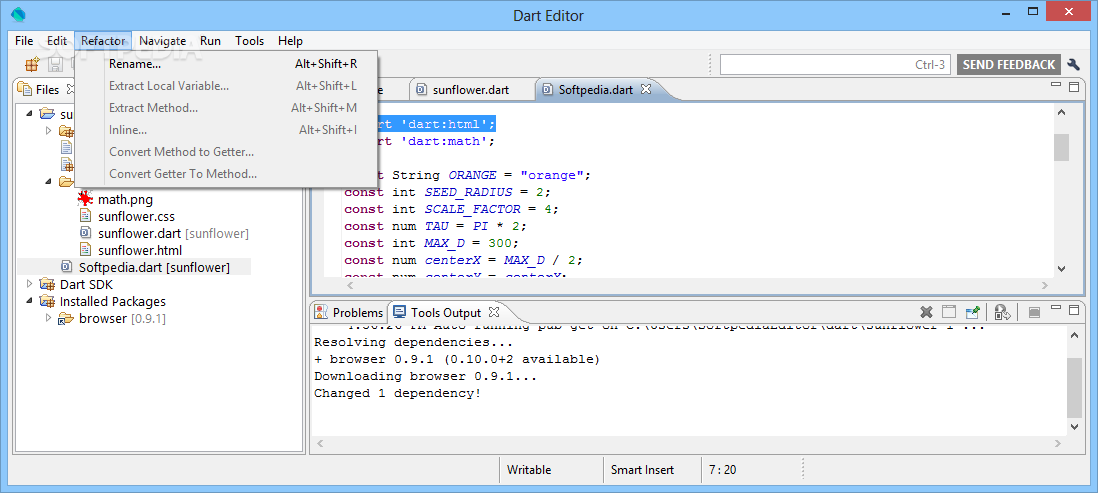The width and height of the screenshot is (1098, 493).
Task: Close the open Refactor menu via its title
Action: click(103, 41)
